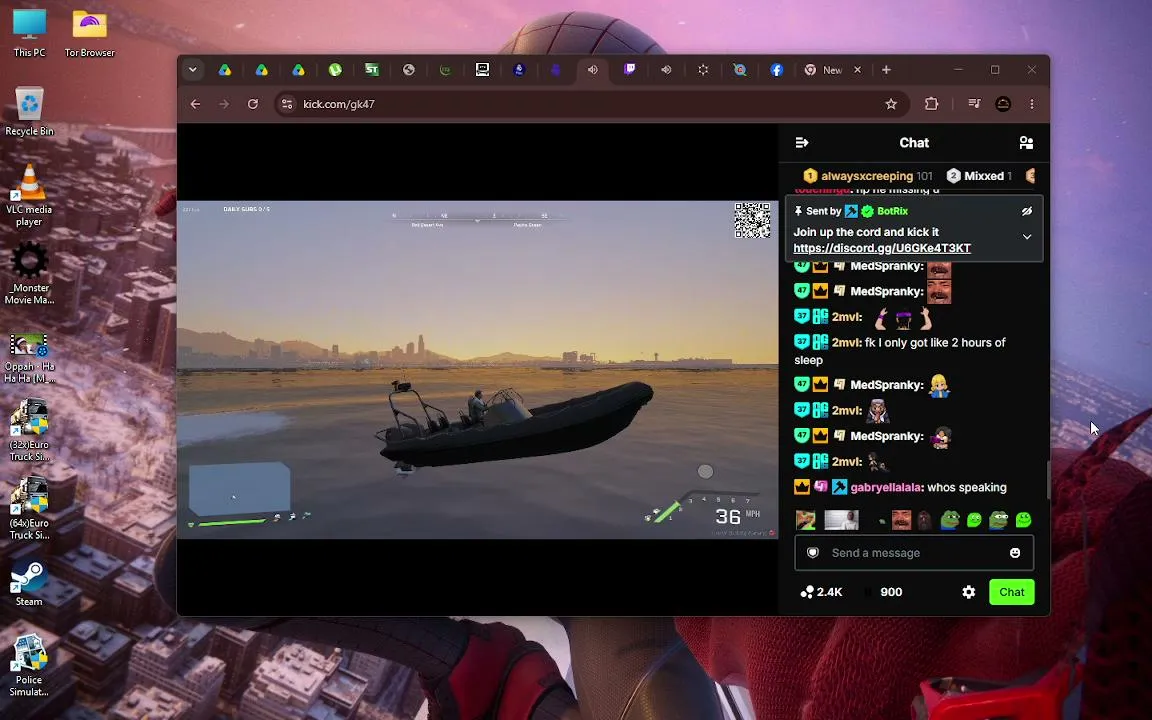Image resolution: width=1152 pixels, height=720 pixels.
Task: Pick the last green blob quick emote
Action: 1023,520
